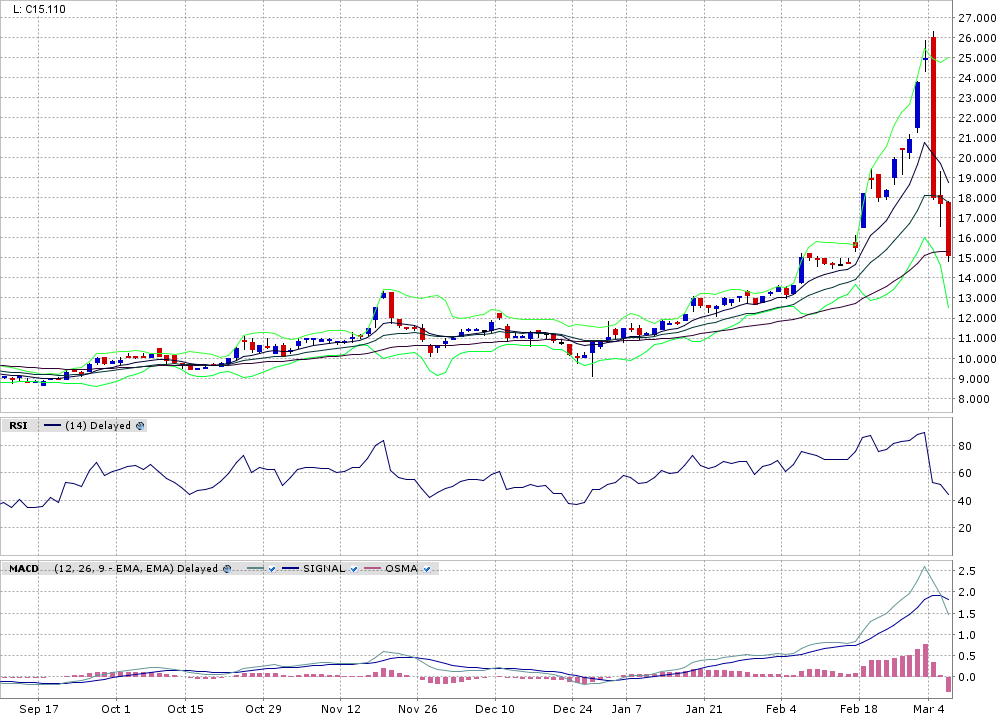This screenshot has width=1005, height=723.
Task: Click the 27.000 price axis label
Action: pyautogui.click(x=976, y=18)
